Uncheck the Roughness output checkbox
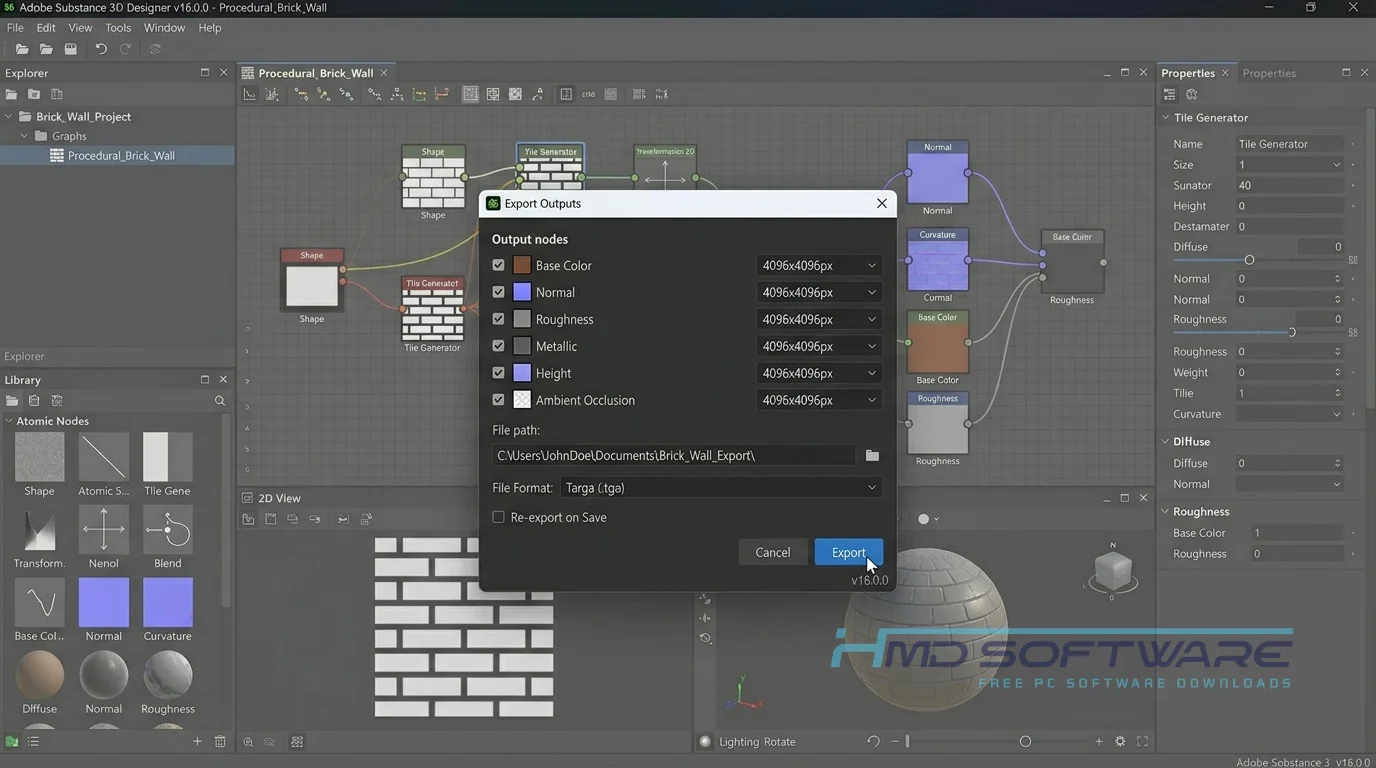1376x768 pixels. tap(498, 319)
